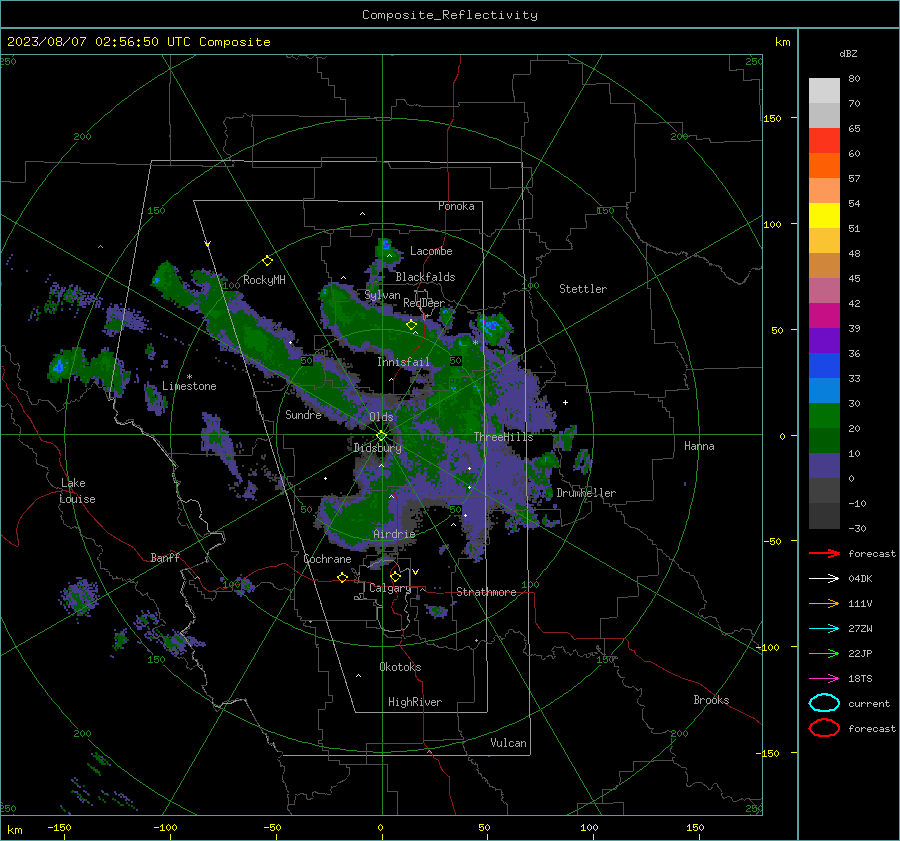Click the Strathmore city label

486,592
